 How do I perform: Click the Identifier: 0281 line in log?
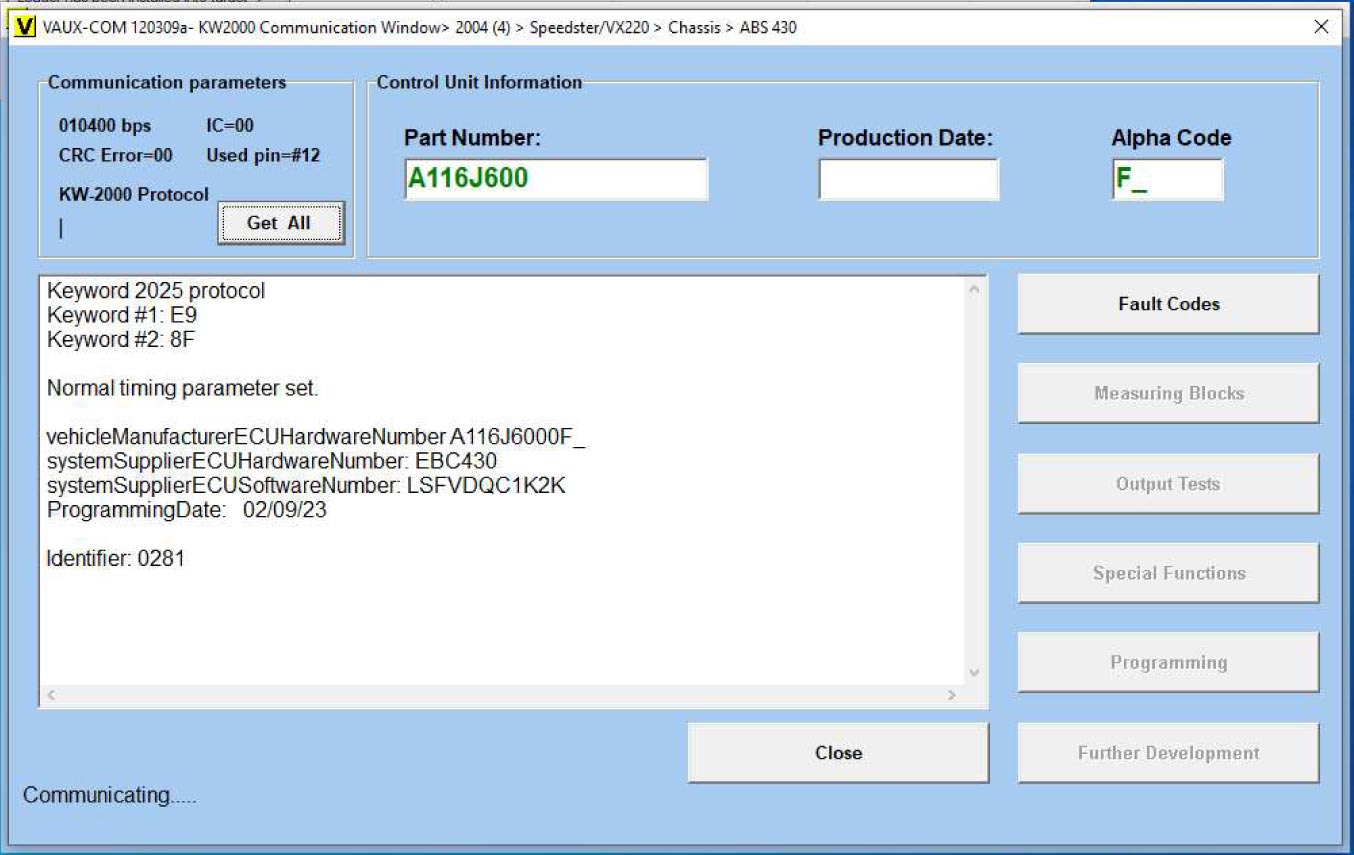point(116,559)
